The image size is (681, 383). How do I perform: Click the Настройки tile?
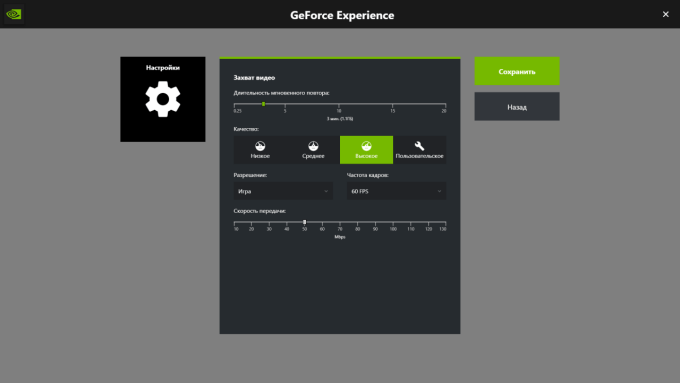tap(163, 99)
